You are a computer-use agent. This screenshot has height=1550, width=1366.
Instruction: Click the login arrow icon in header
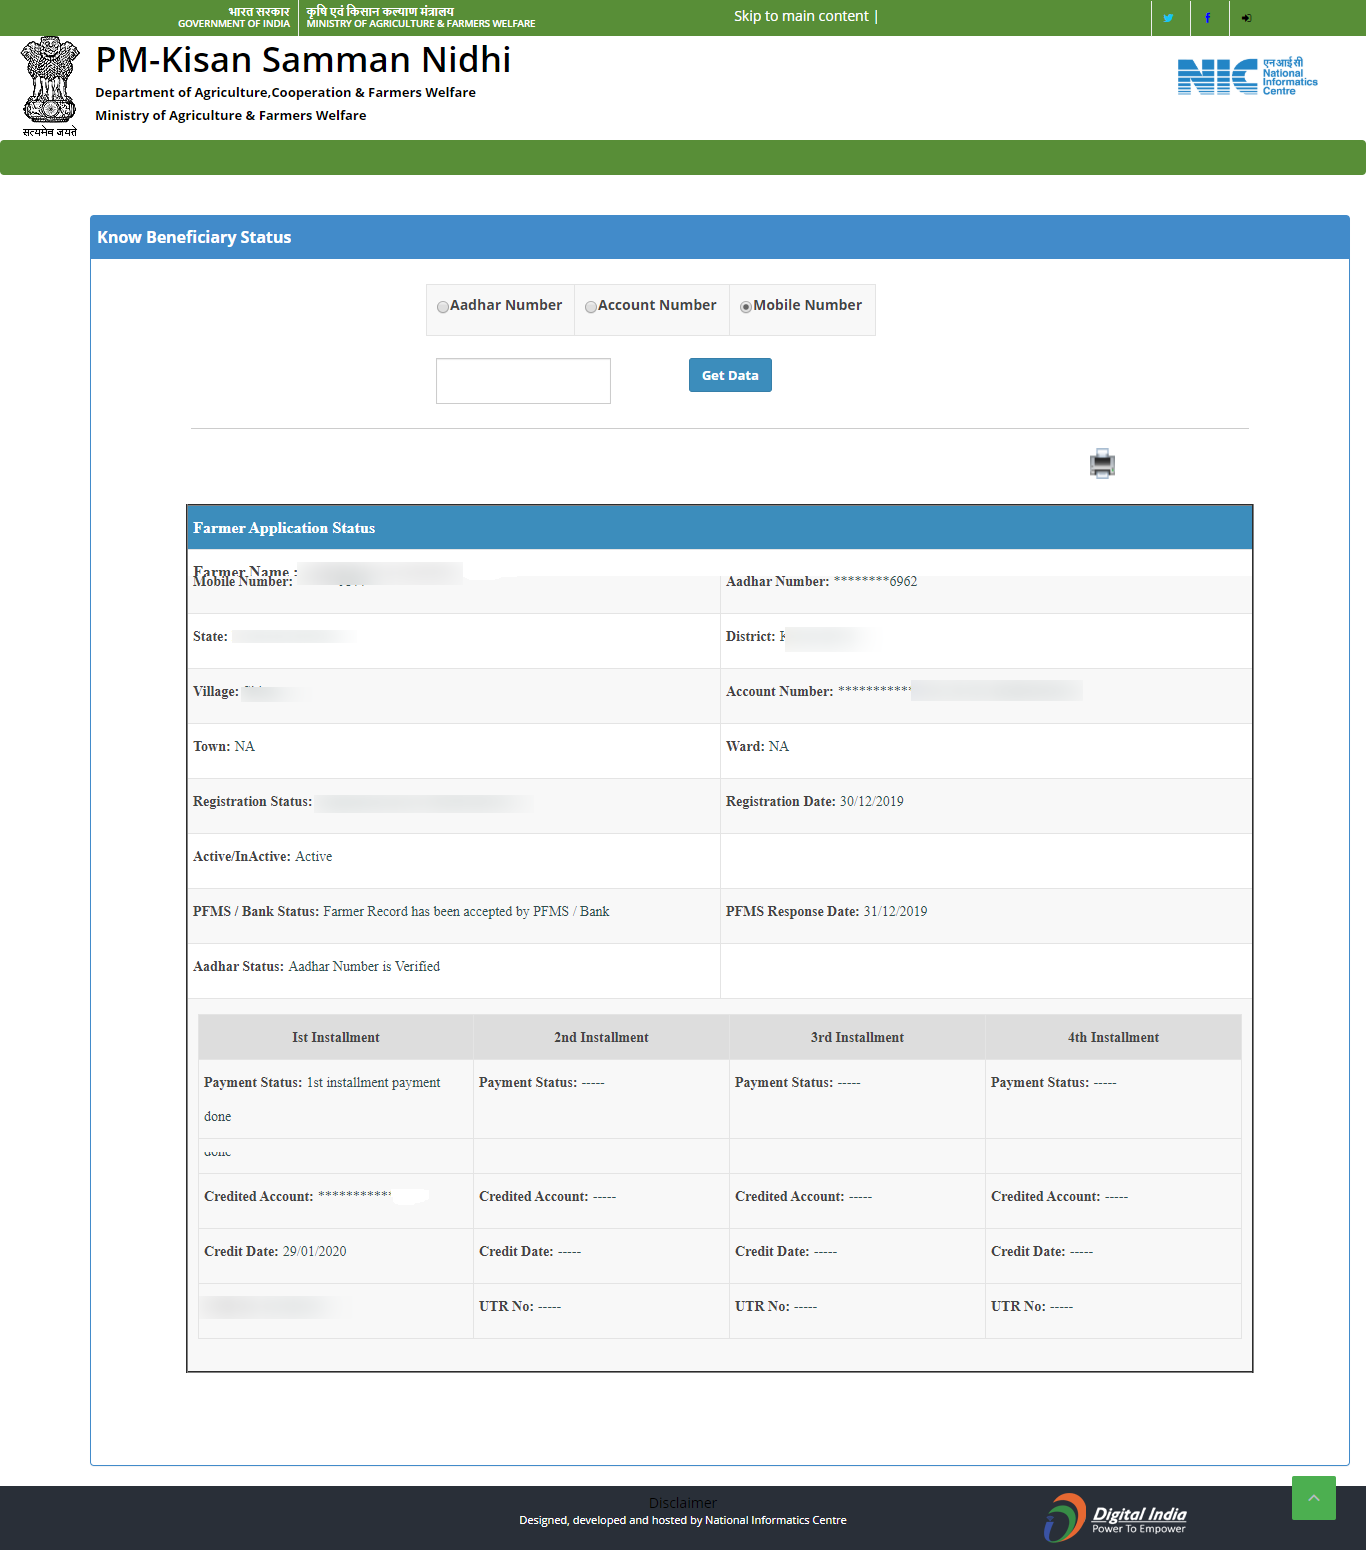1247,18
